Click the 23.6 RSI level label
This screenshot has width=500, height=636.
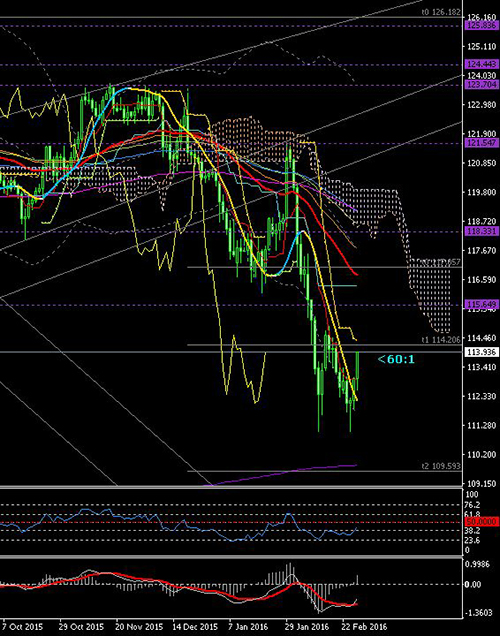[473, 540]
